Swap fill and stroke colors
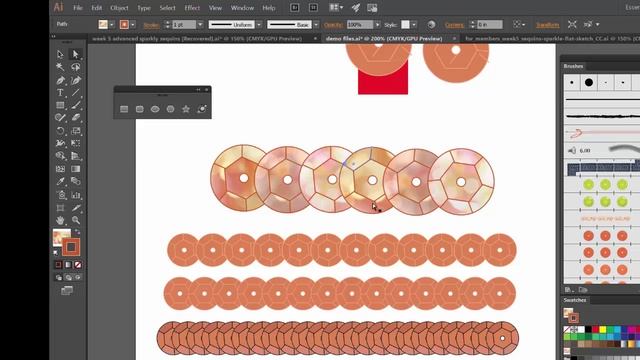The height and width of the screenshot is (360, 640). (x=77, y=232)
